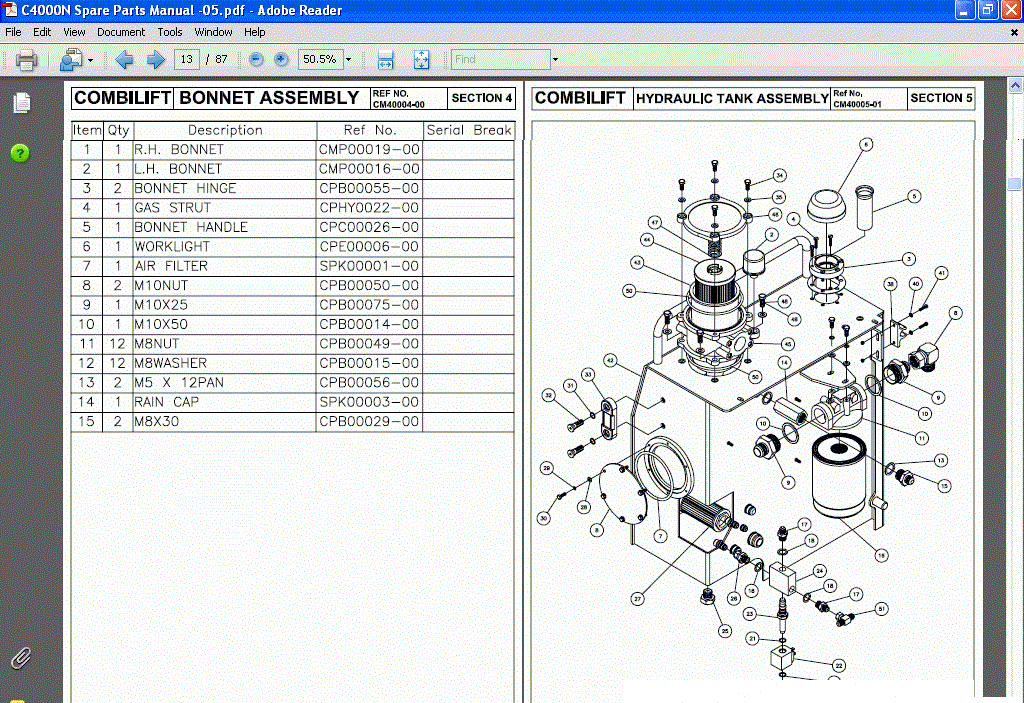Select the Zoom Out minus icon
The height and width of the screenshot is (703, 1024).
[256, 59]
